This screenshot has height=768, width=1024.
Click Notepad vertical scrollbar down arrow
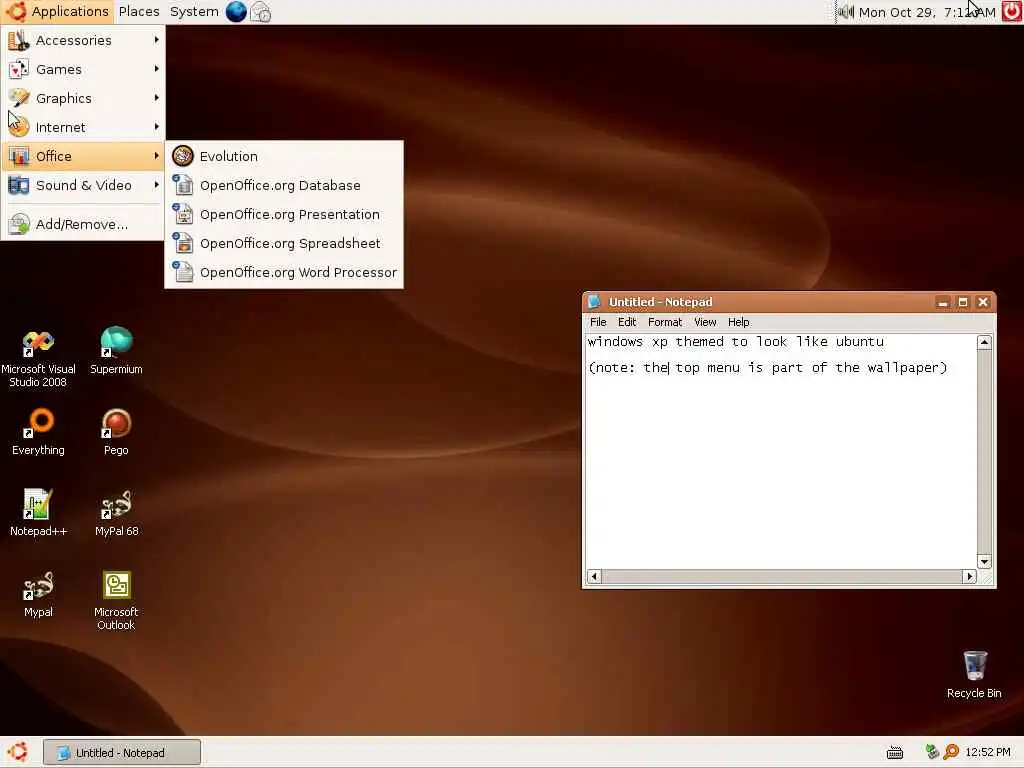[x=984, y=562]
